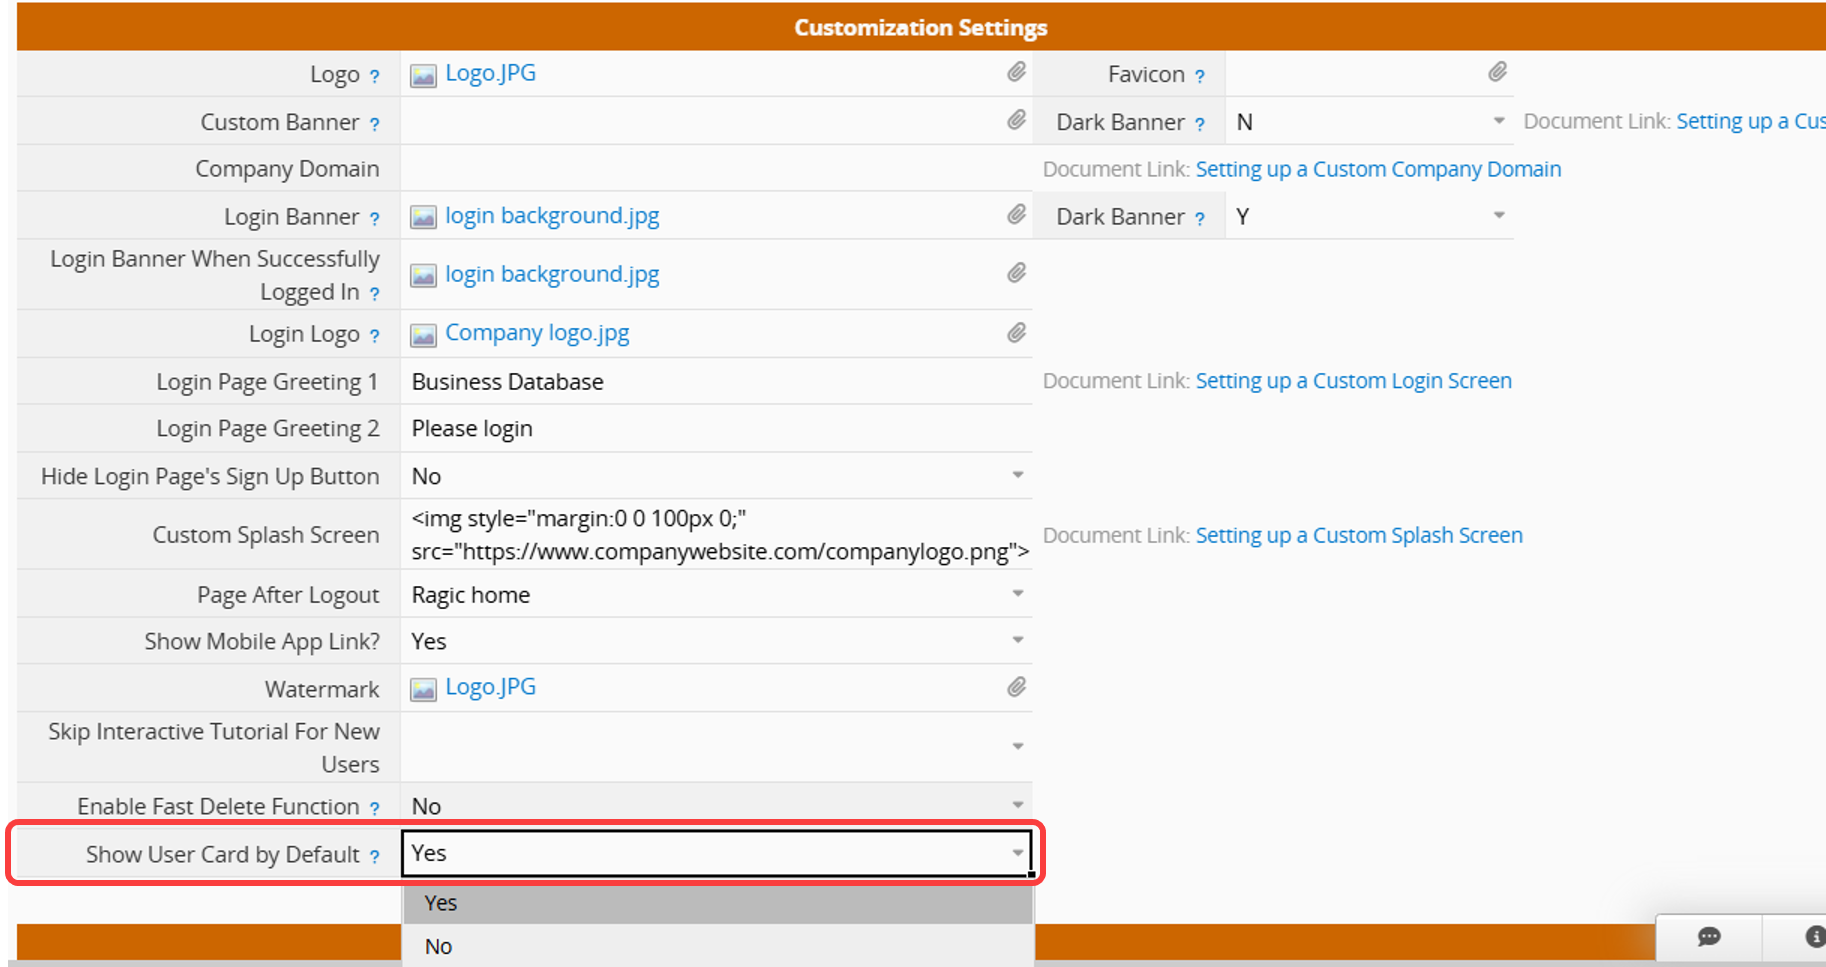Viewport: 1826px width, 967px height.
Task: Open Skip Interactive Tutorial dropdown arrow
Action: point(1017,746)
